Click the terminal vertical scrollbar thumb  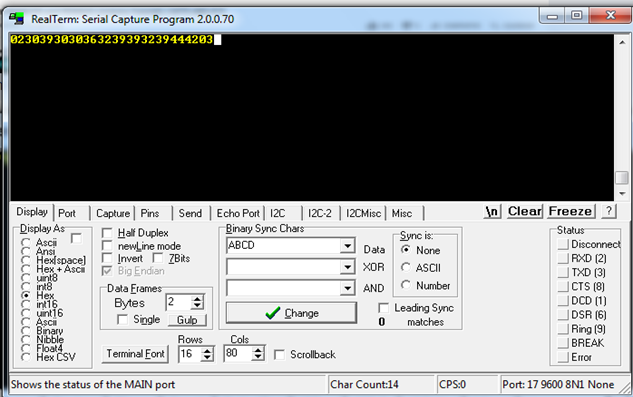tap(622, 177)
